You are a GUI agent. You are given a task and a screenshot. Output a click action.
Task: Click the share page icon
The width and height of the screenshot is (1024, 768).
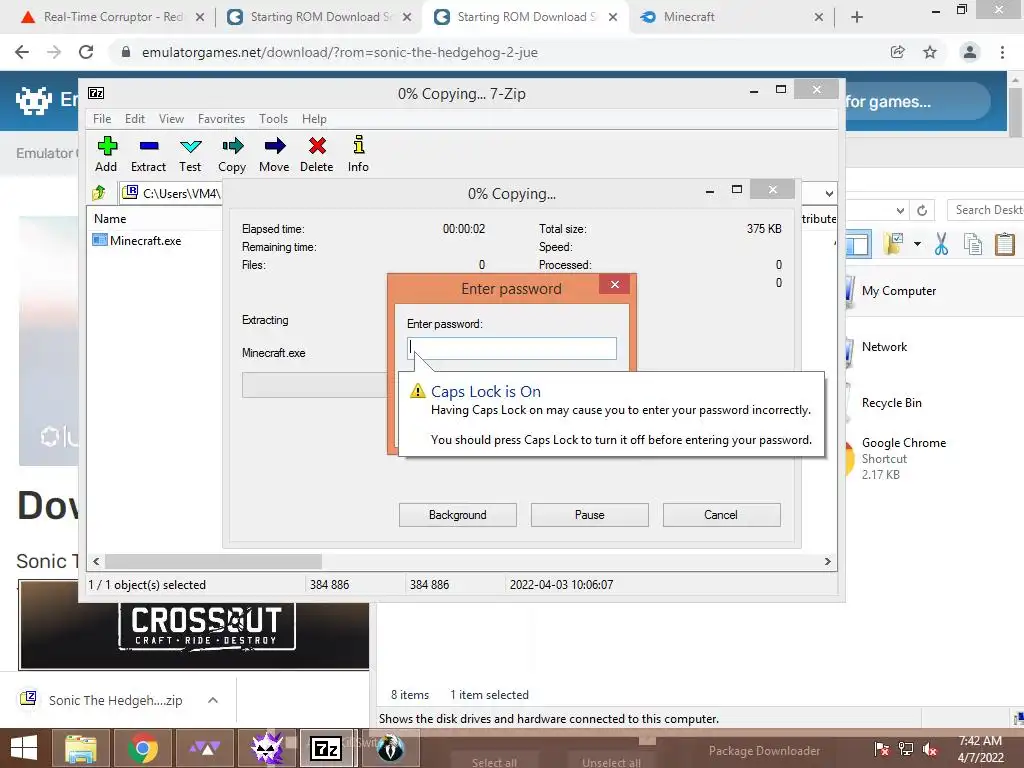[x=898, y=52]
